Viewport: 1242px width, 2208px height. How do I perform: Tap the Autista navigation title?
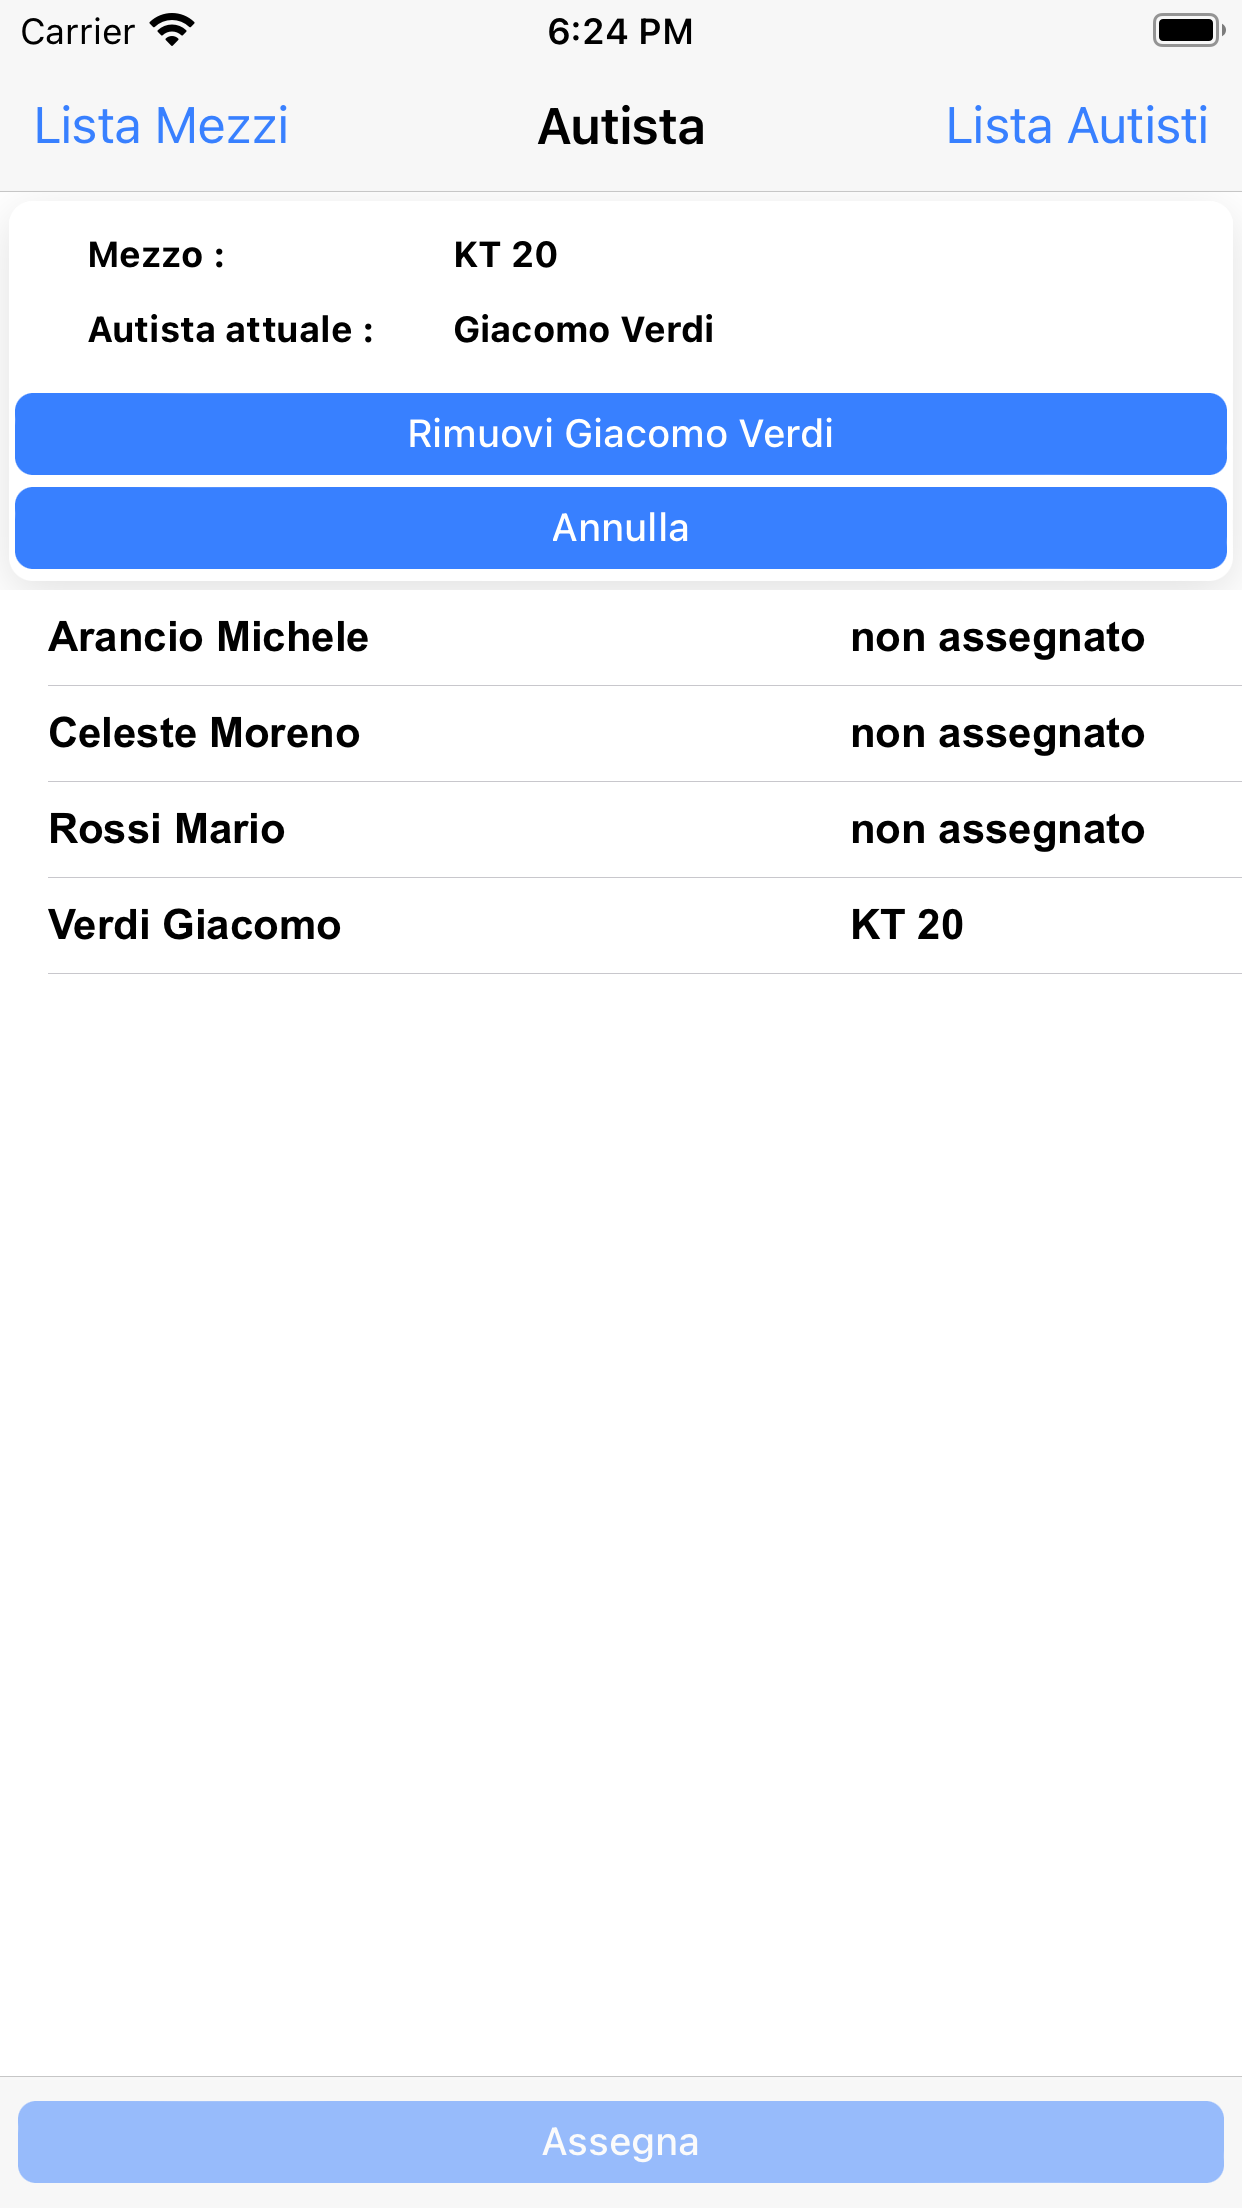[621, 127]
